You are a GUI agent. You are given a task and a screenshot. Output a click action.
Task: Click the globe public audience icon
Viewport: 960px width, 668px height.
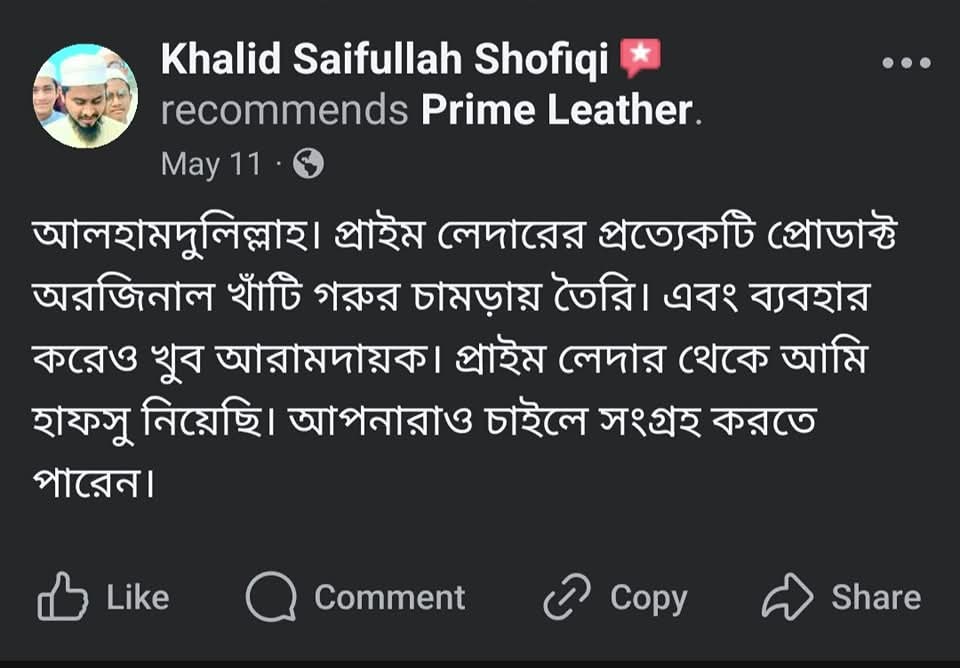308,164
